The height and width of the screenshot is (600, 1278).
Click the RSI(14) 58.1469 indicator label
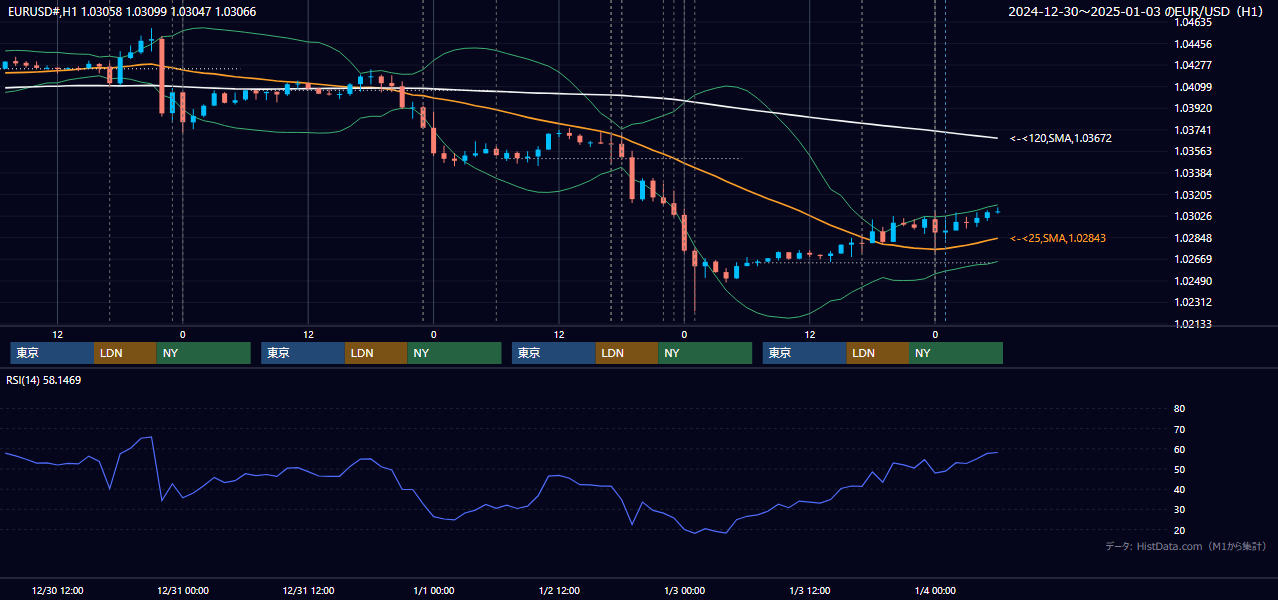tap(44, 380)
